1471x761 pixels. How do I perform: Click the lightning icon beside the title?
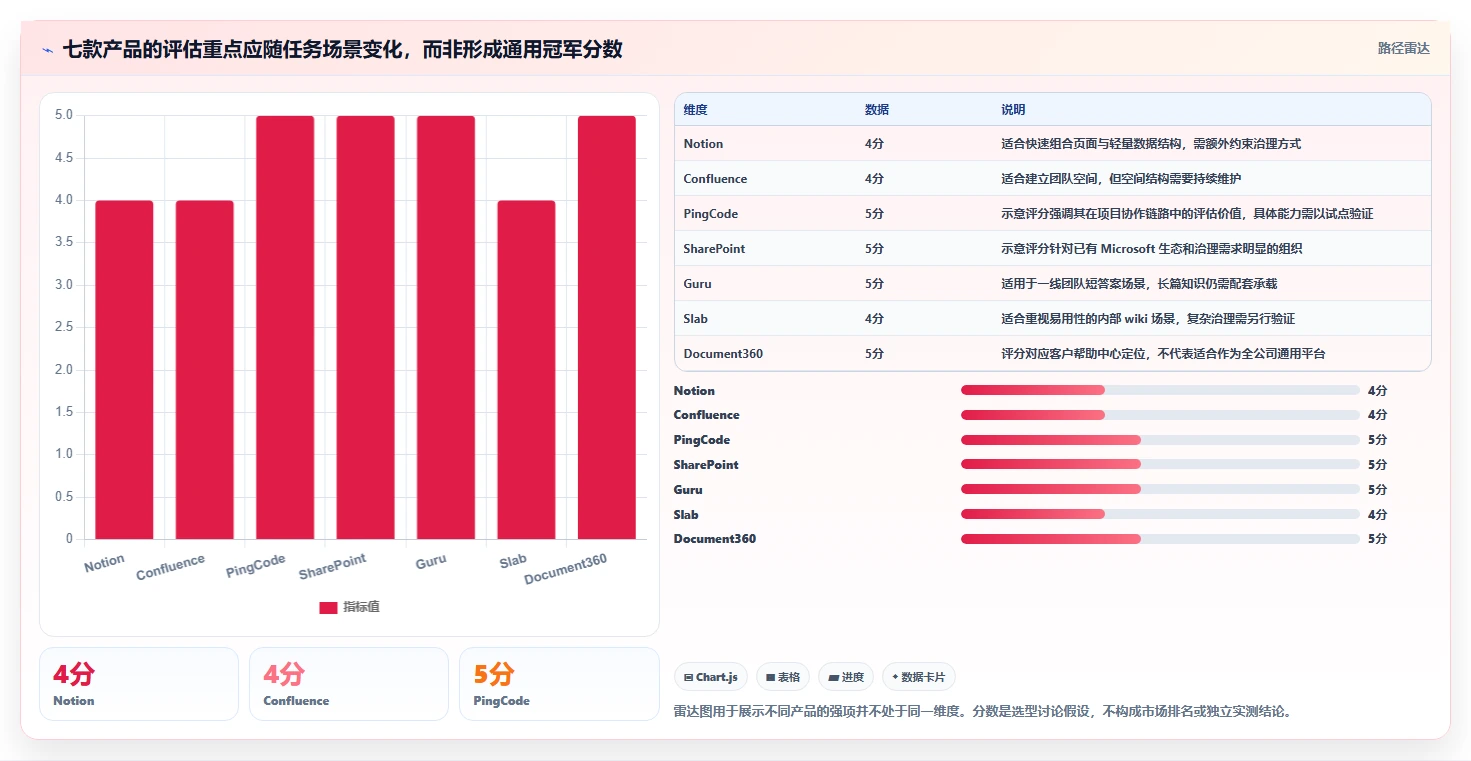[48, 50]
